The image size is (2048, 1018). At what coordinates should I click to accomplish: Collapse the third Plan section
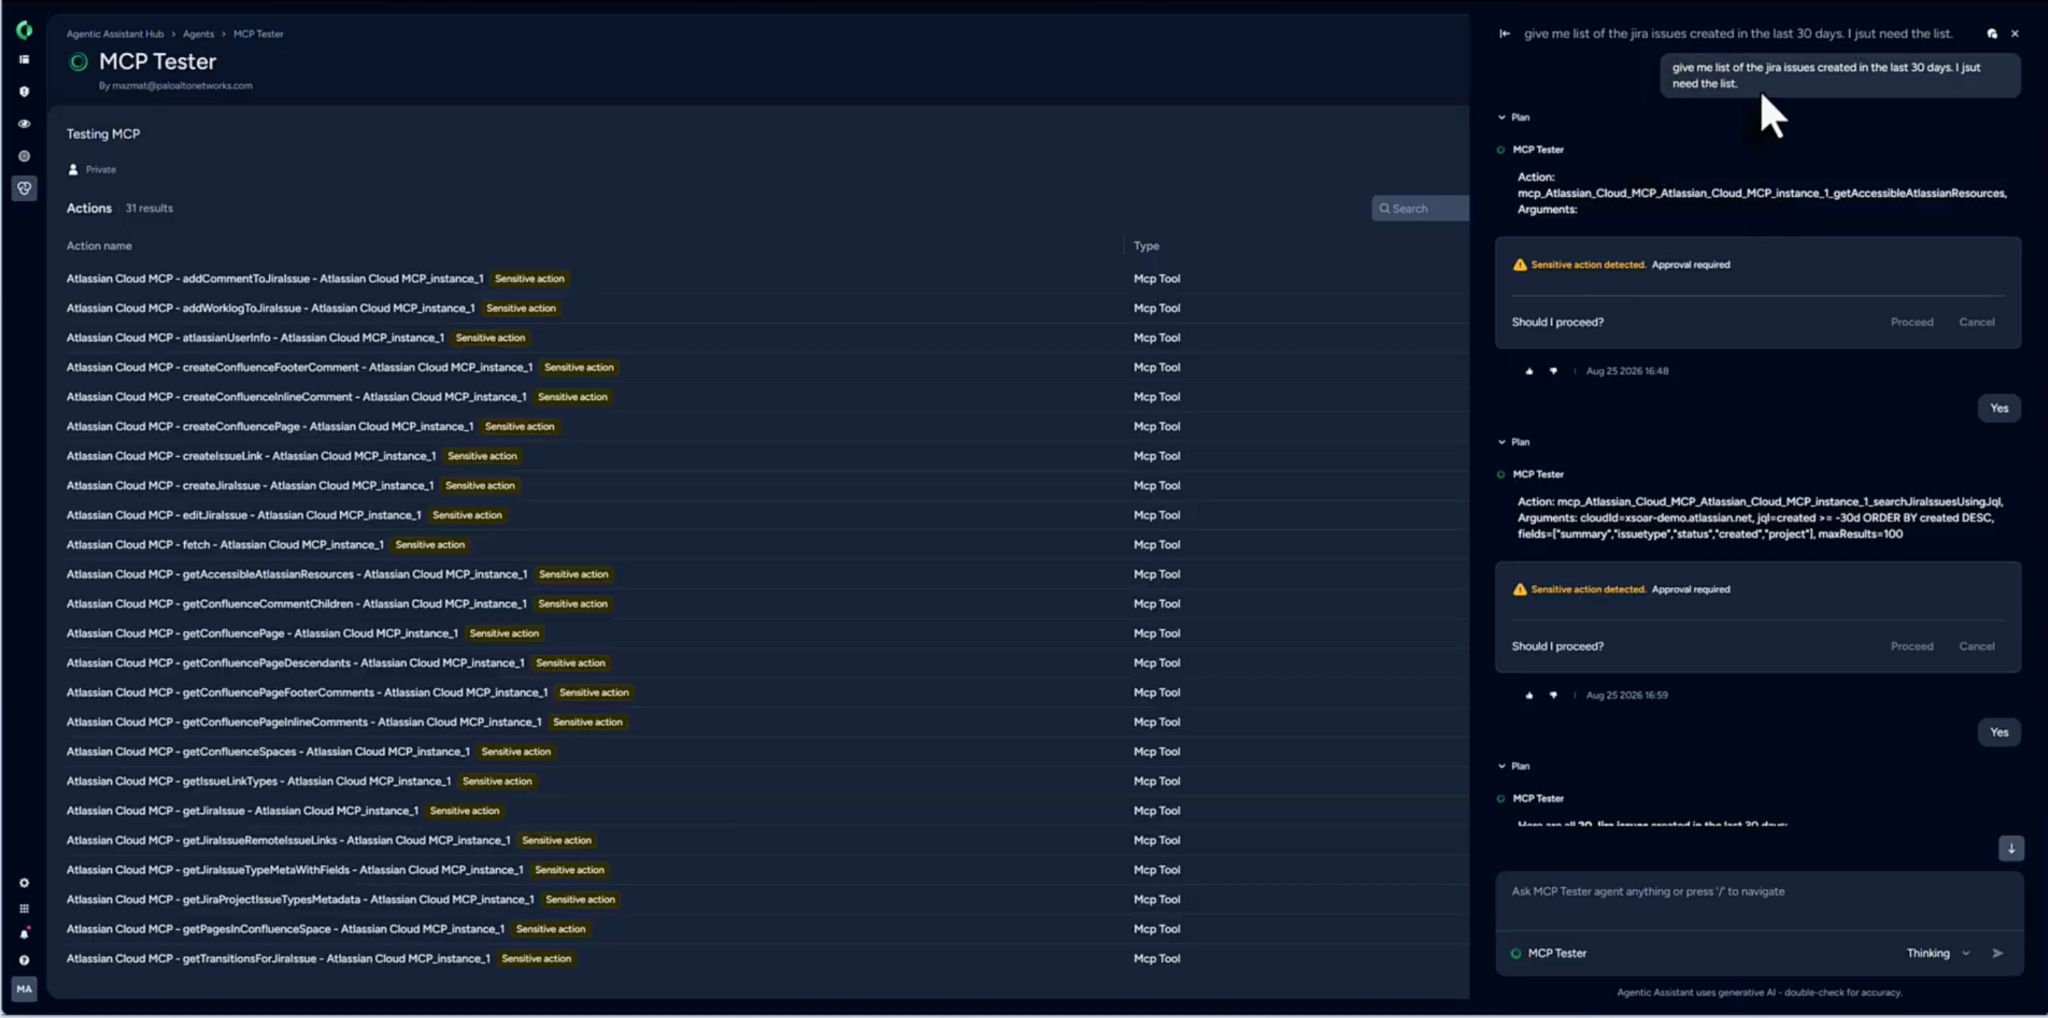1502,766
